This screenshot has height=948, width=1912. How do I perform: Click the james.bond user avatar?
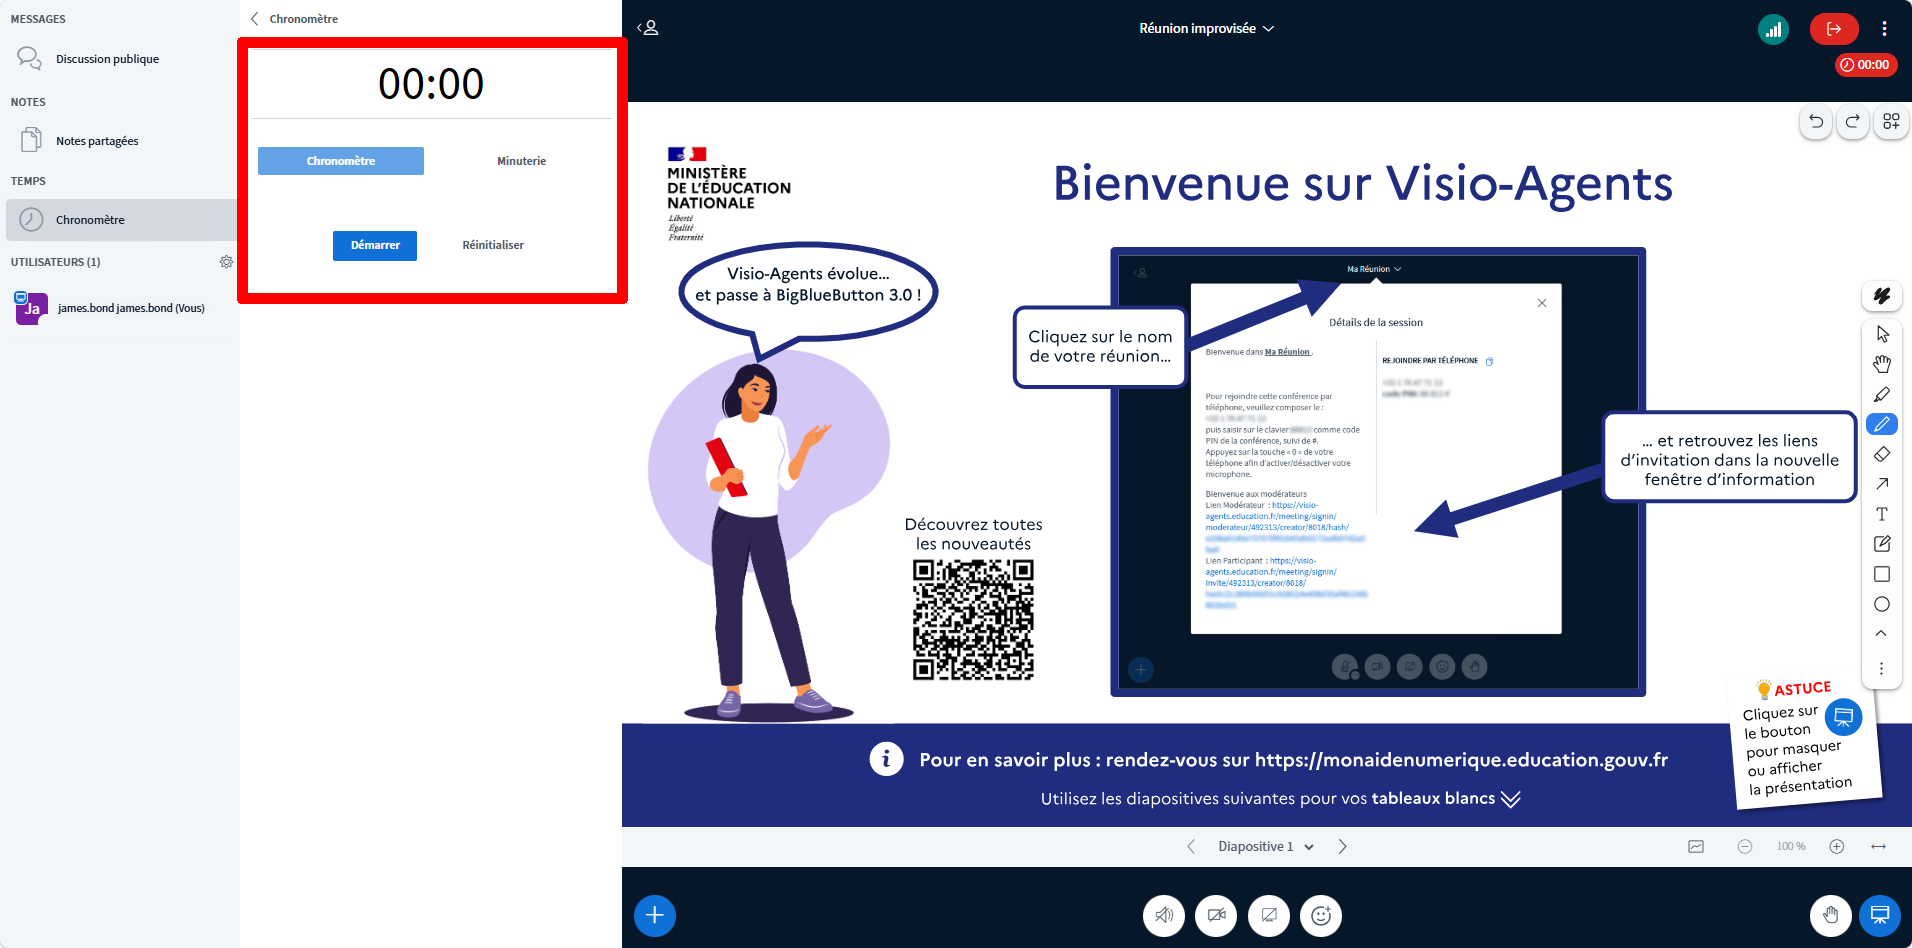(x=31, y=308)
